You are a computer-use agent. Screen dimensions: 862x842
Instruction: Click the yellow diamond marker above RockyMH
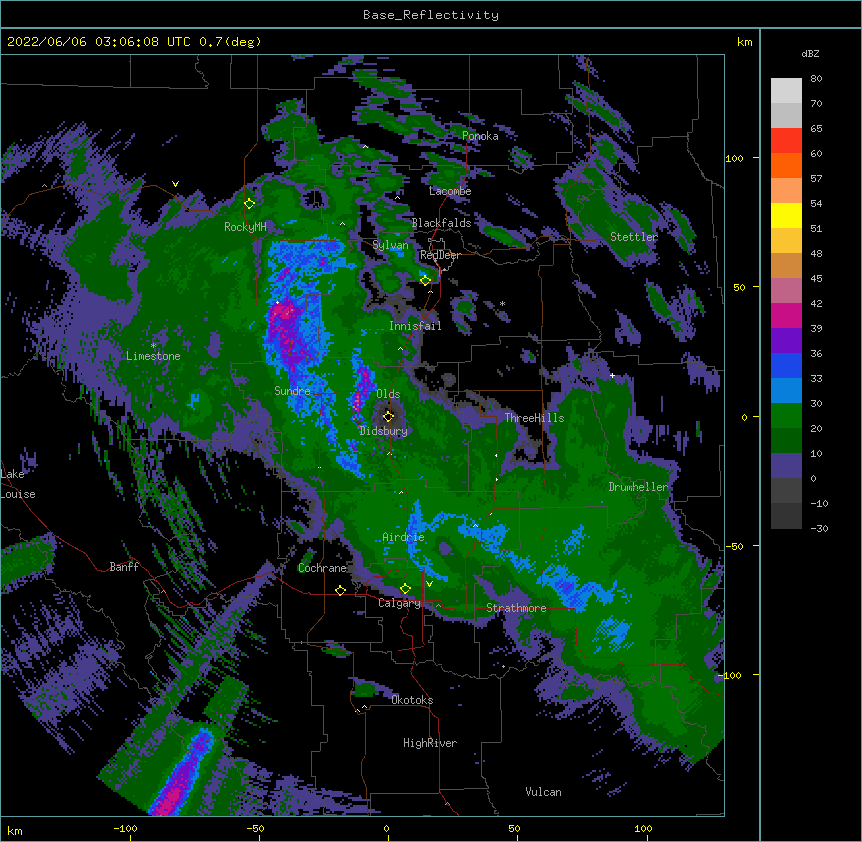(250, 204)
